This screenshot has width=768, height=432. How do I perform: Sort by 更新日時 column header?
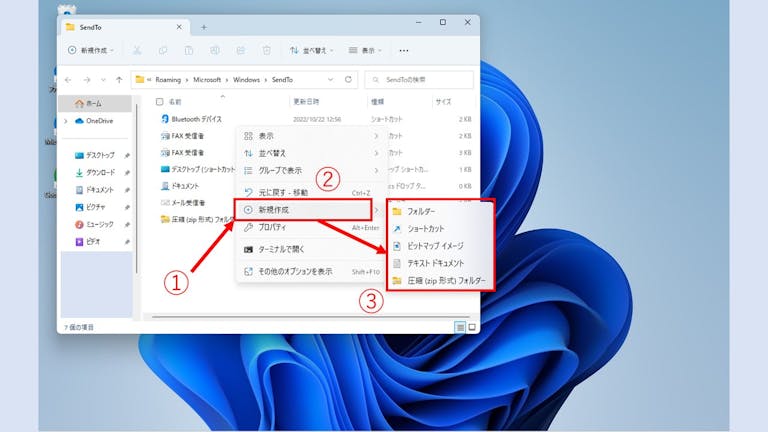[x=306, y=102]
